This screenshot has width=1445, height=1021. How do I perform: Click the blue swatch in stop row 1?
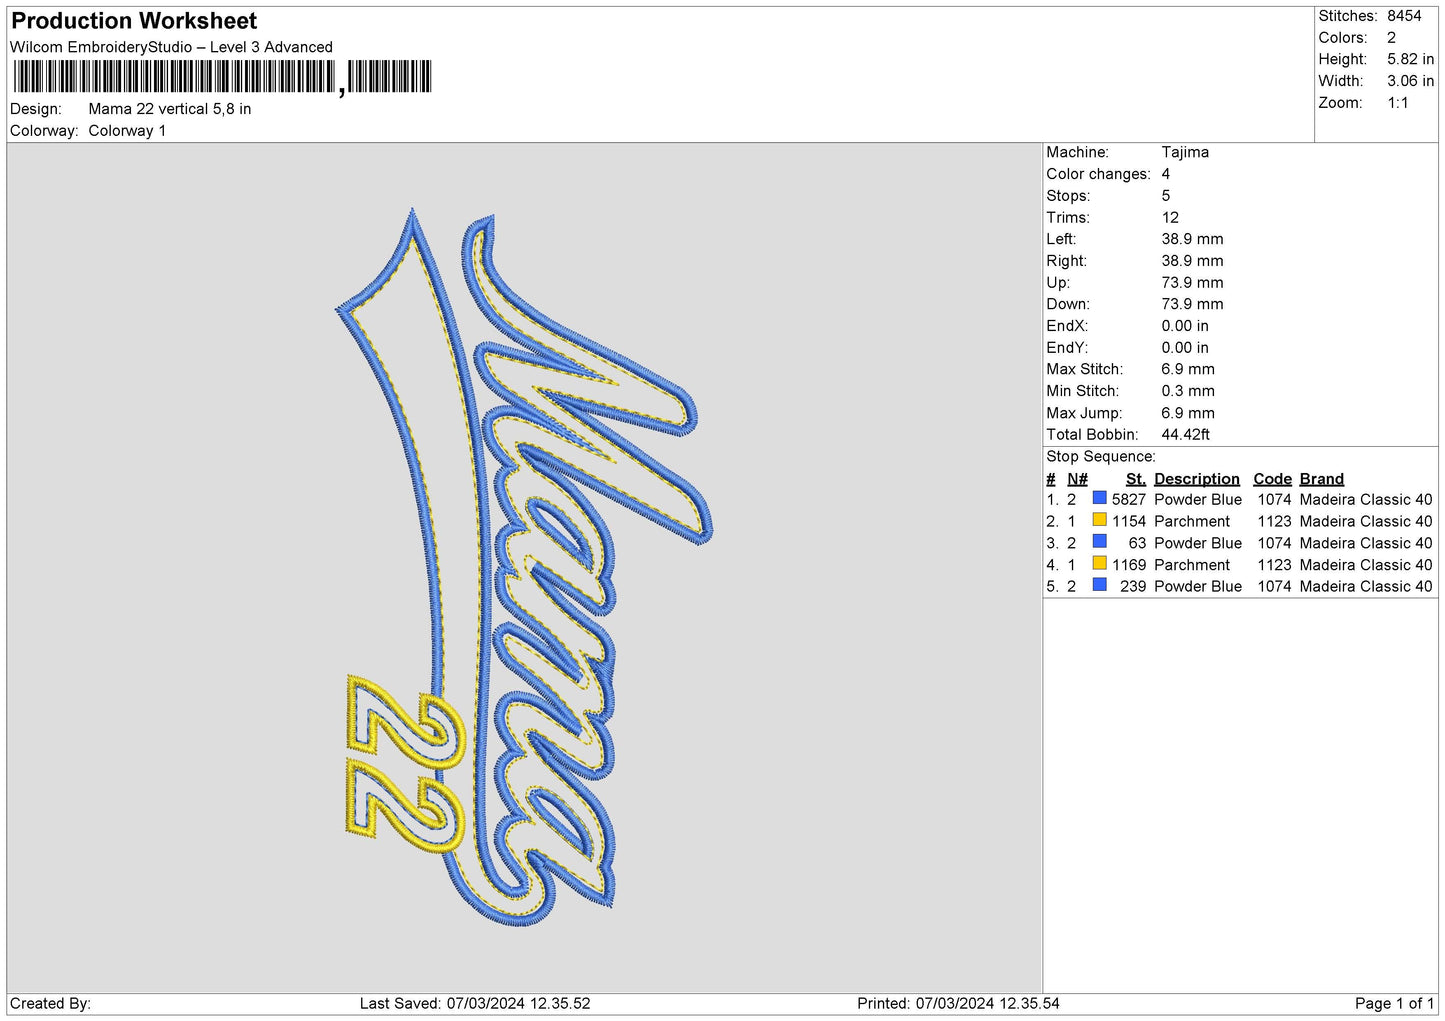click(x=1099, y=498)
